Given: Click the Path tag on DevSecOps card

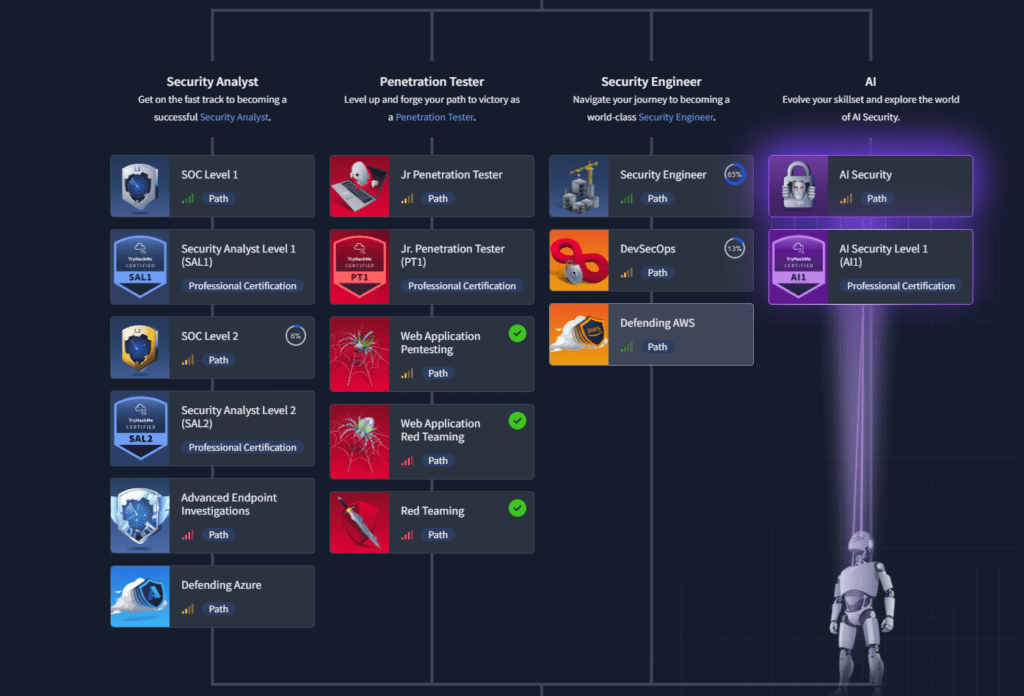Looking at the screenshot, I should [x=657, y=273].
